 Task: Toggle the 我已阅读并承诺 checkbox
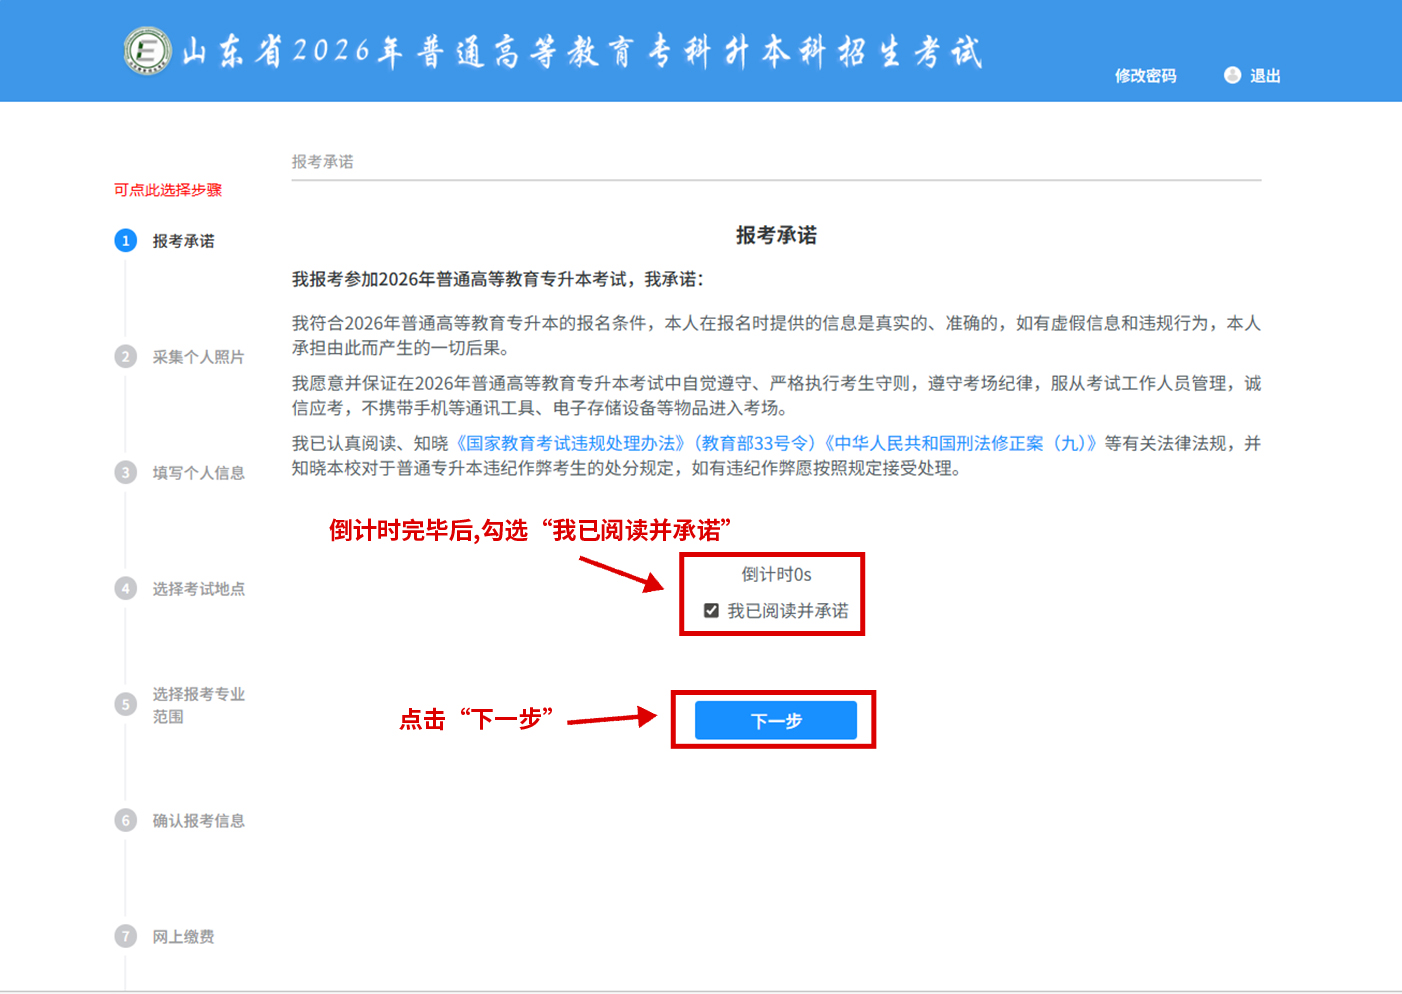[711, 611]
